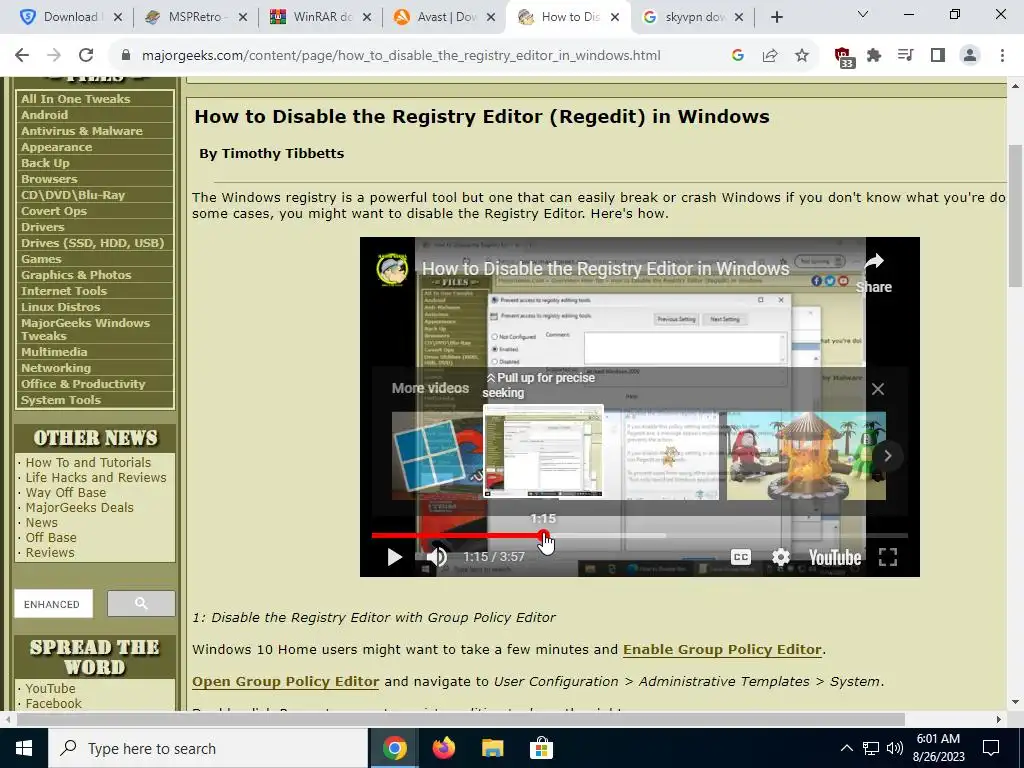1024x768 pixels.
Task: Click the Windows taskbar search box
Action: (x=208, y=748)
